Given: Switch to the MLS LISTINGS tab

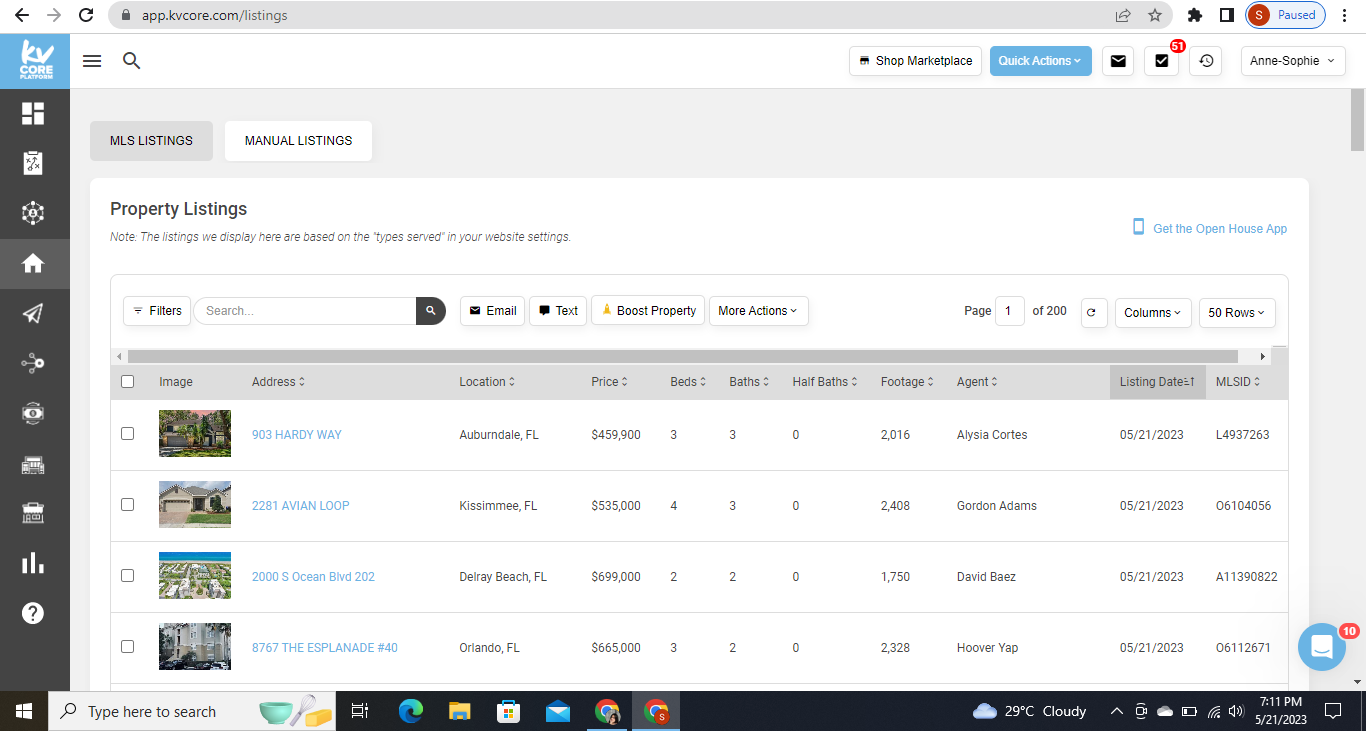Looking at the screenshot, I should point(151,141).
